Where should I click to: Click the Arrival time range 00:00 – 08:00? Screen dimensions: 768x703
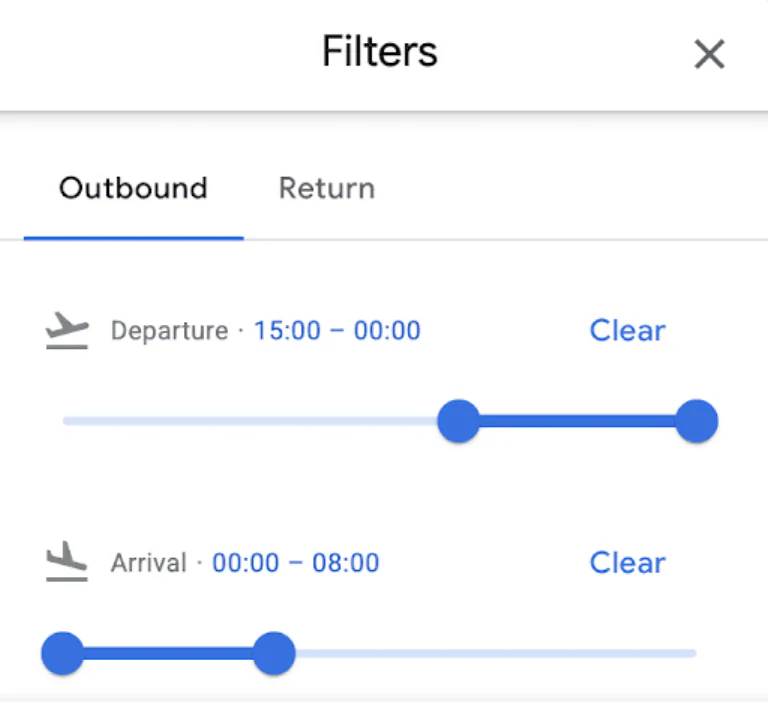pos(296,562)
